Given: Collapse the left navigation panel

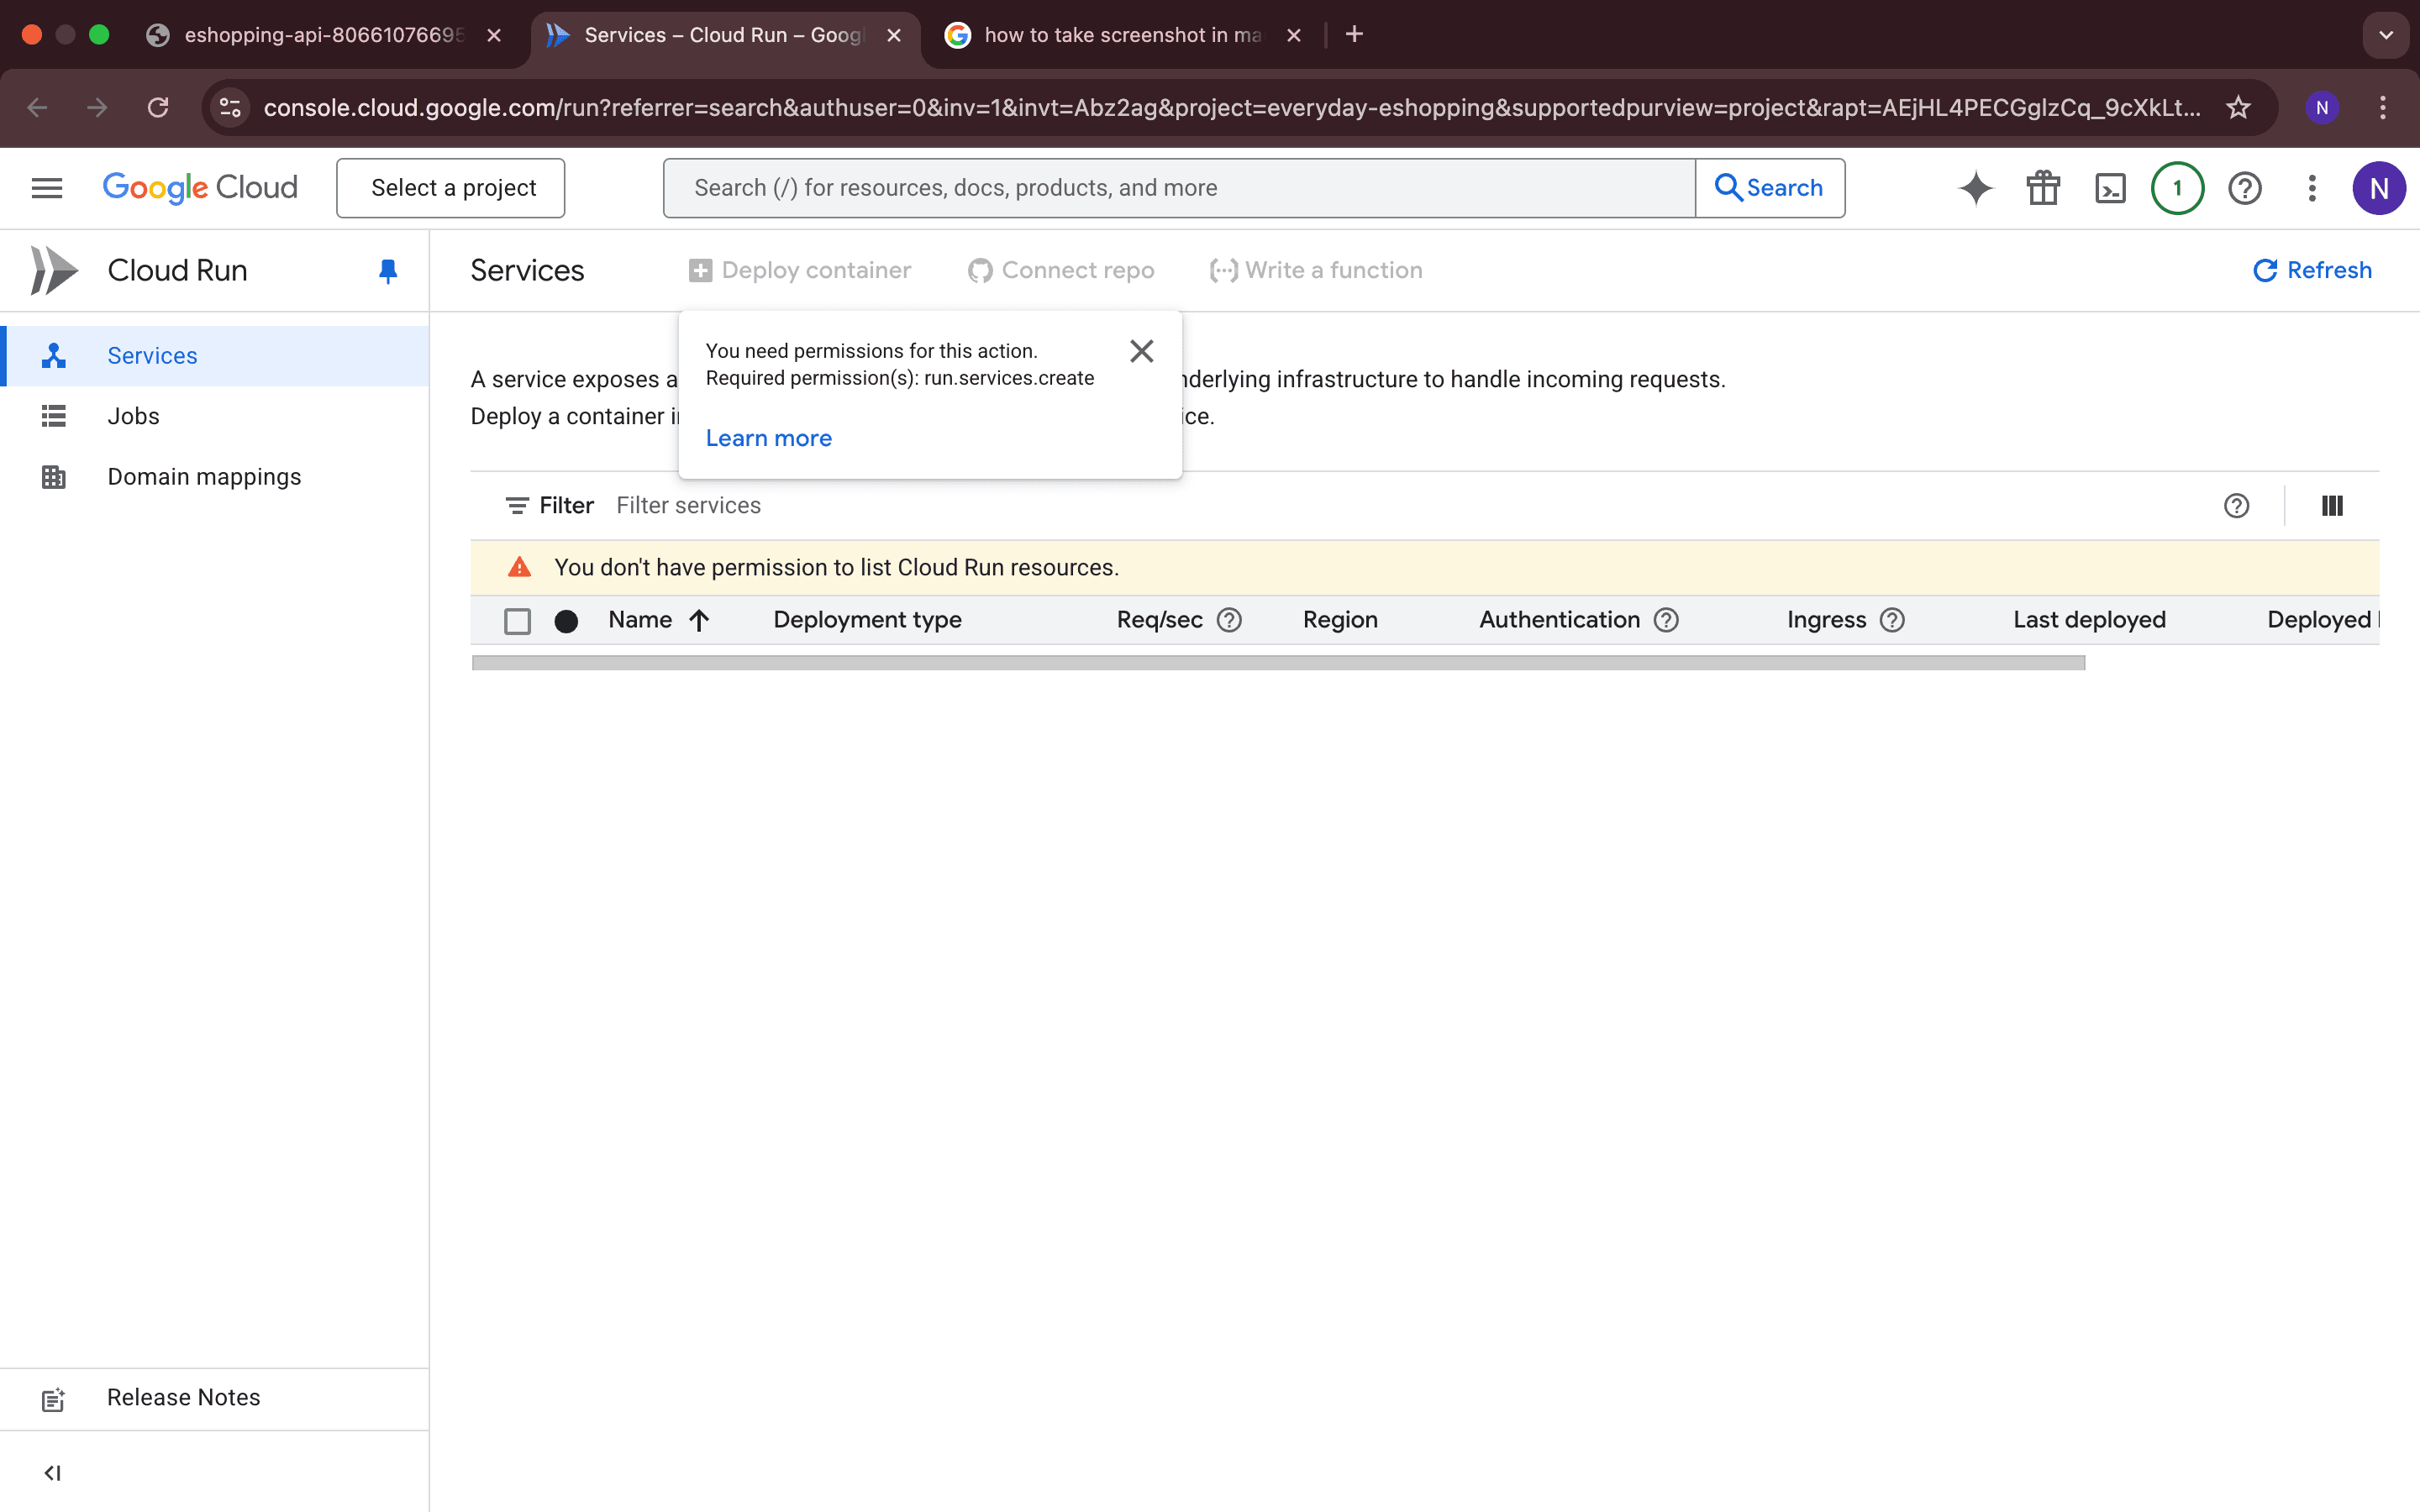Looking at the screenshot, I should coord(53,1472).
